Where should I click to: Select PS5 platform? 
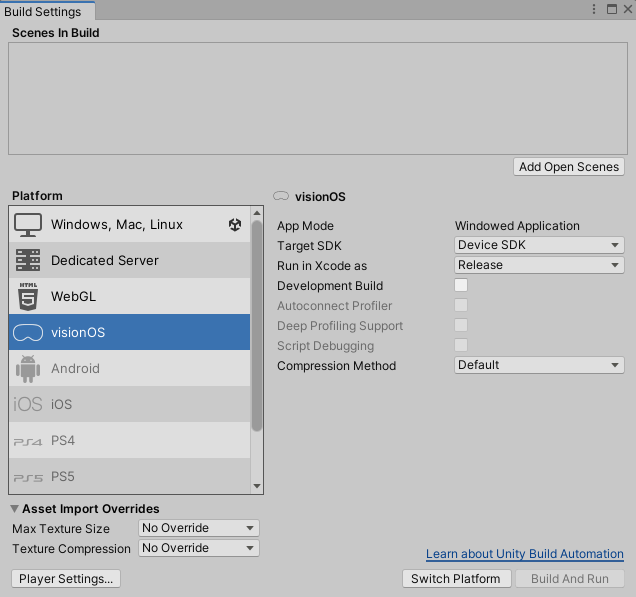(129, 476)
